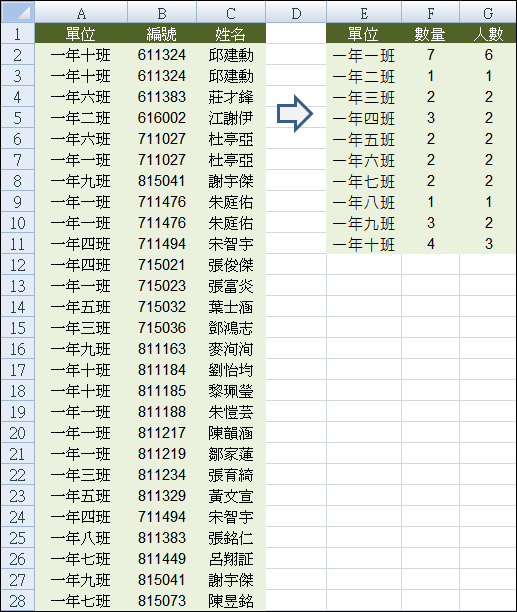Select the 一年九班 cell in row 16
The height and width of the screenshot is (612, 517).
[81, 349]
